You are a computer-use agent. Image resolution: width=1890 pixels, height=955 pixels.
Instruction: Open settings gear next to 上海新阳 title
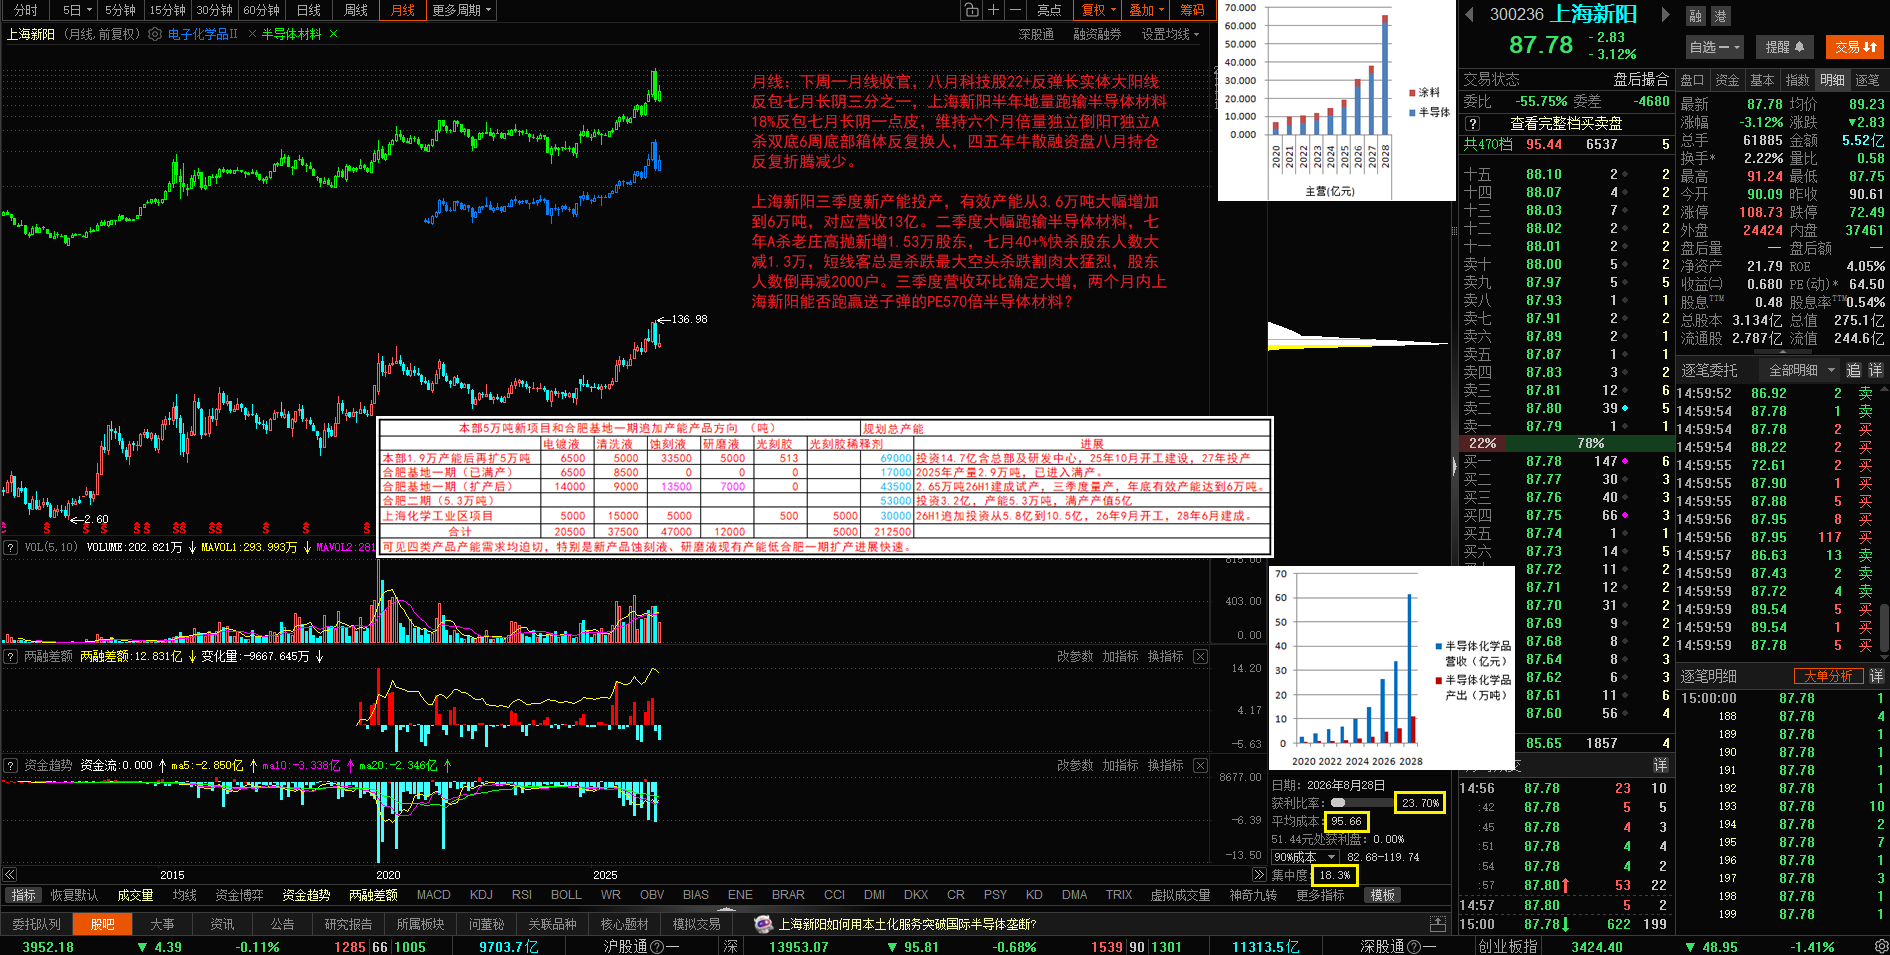(x=155, y=34)
